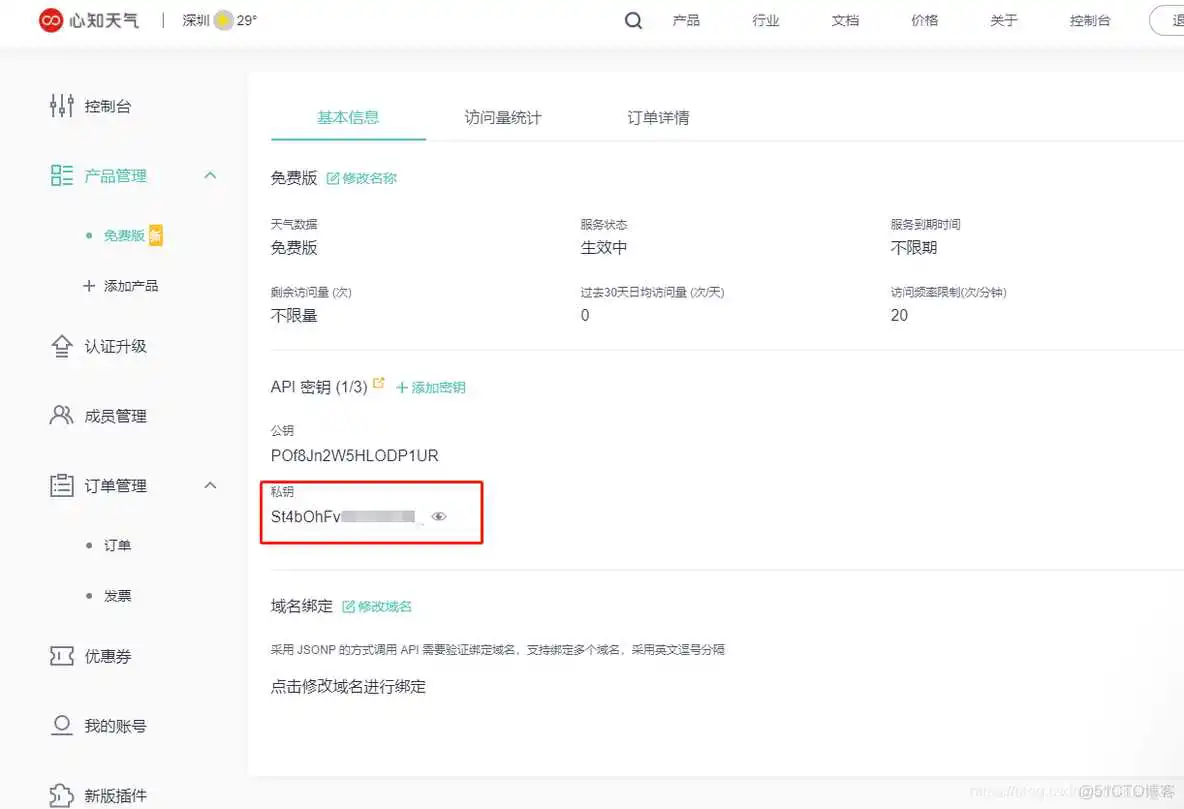
Task: Open the API 密钥 external link icon
Action: coord(378,380)
